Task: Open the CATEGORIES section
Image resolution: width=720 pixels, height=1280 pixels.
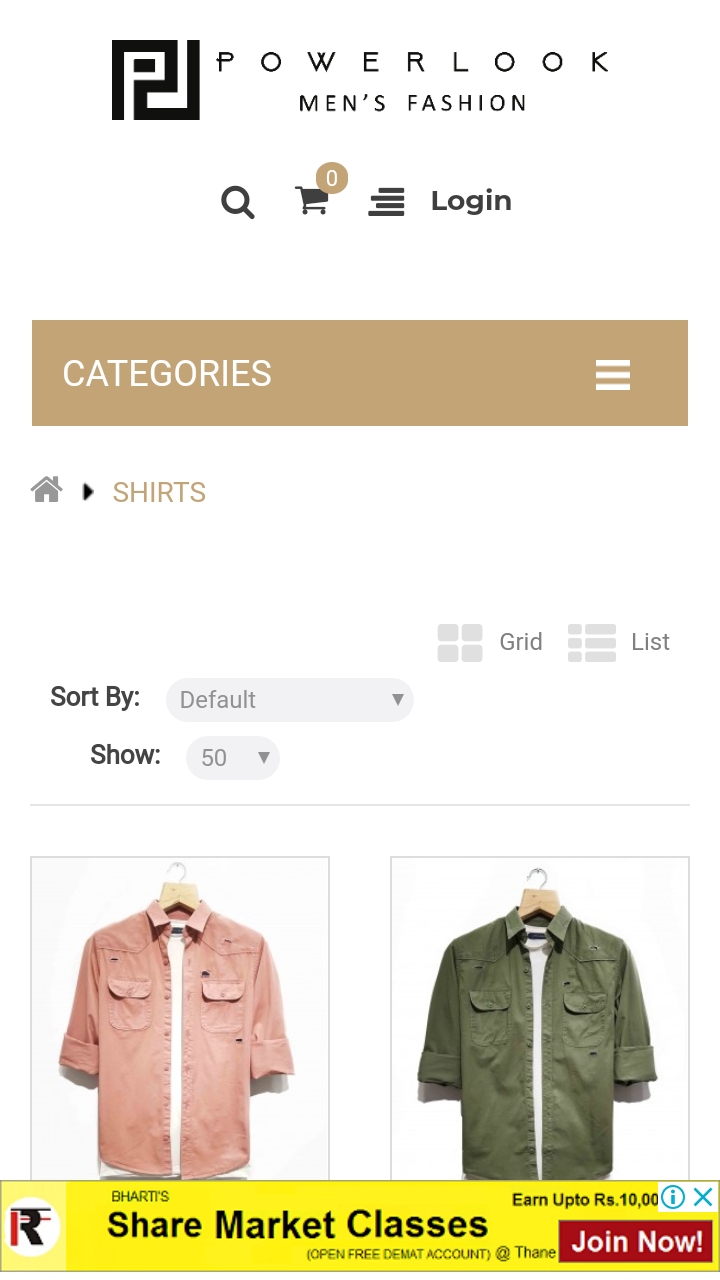Action: coord(167,373)
